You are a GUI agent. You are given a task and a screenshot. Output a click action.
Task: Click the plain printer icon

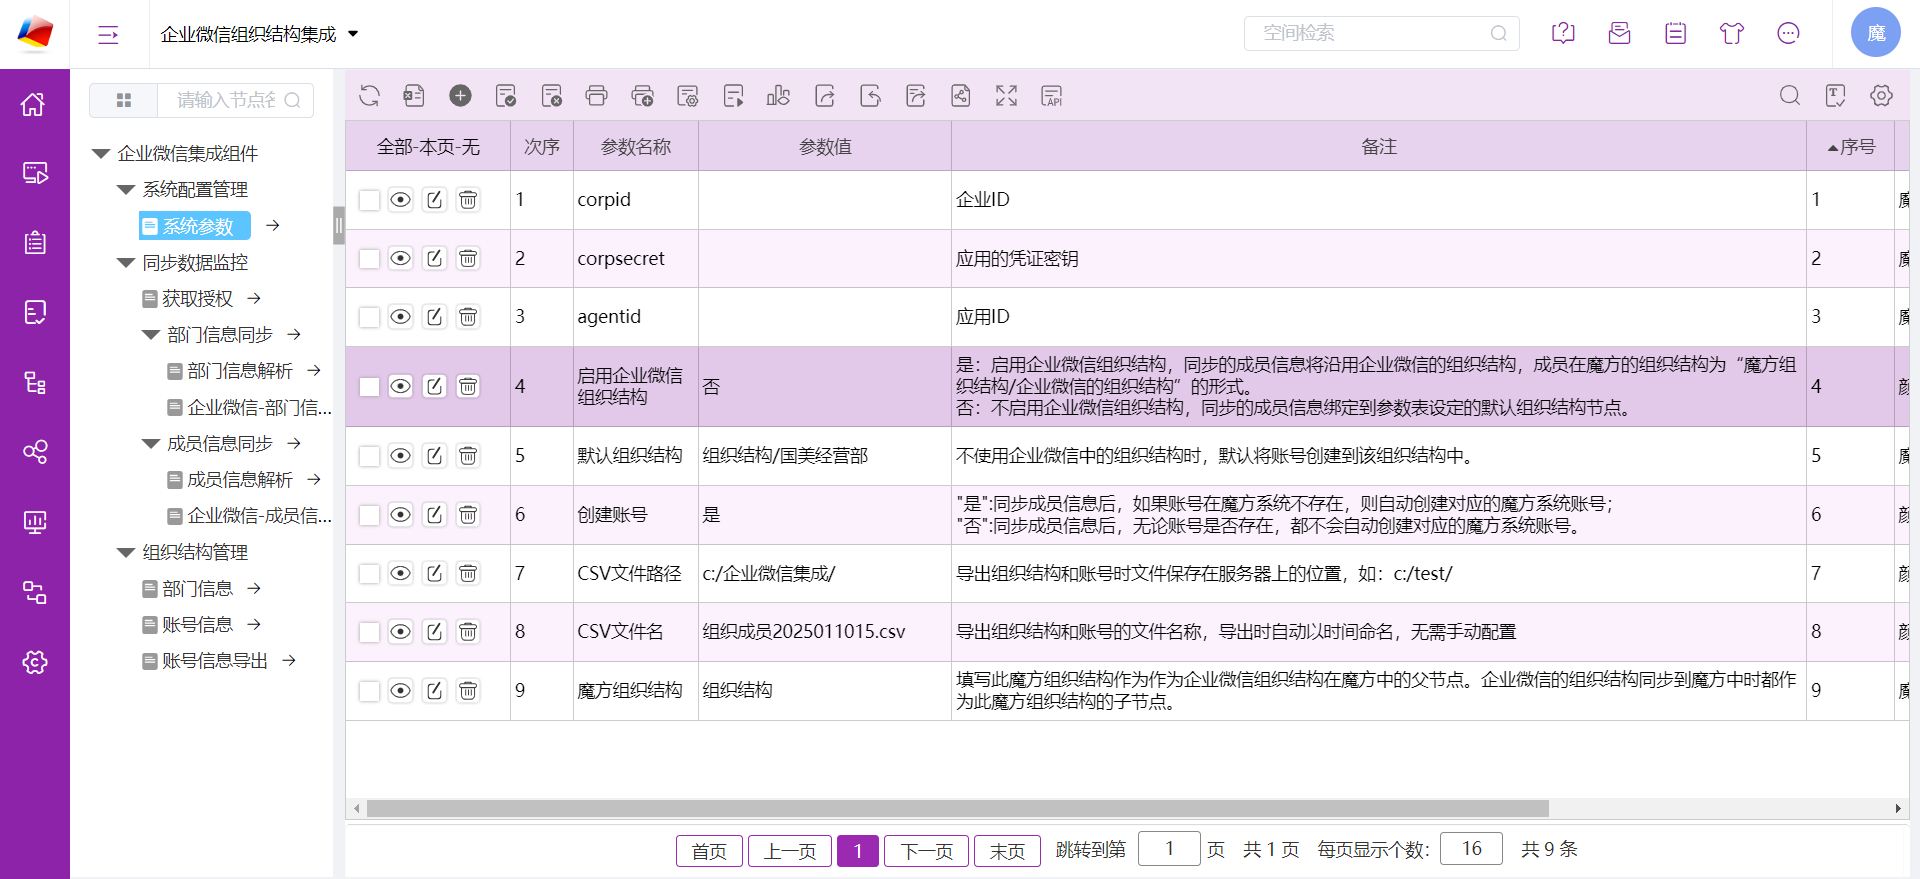point(597,96)
